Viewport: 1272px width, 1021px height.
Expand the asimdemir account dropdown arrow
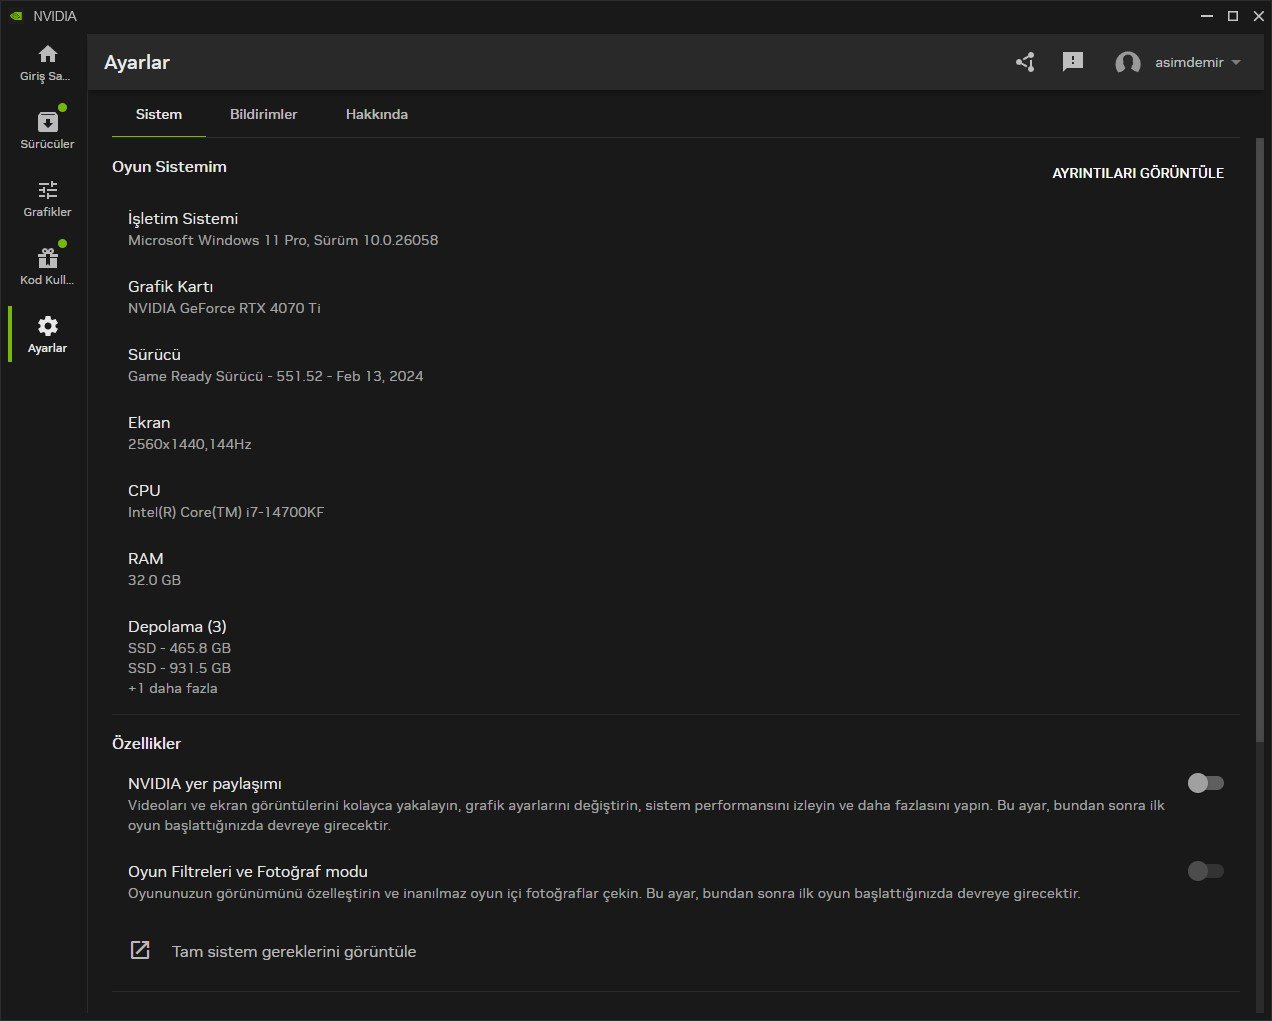pos(1236,62)
